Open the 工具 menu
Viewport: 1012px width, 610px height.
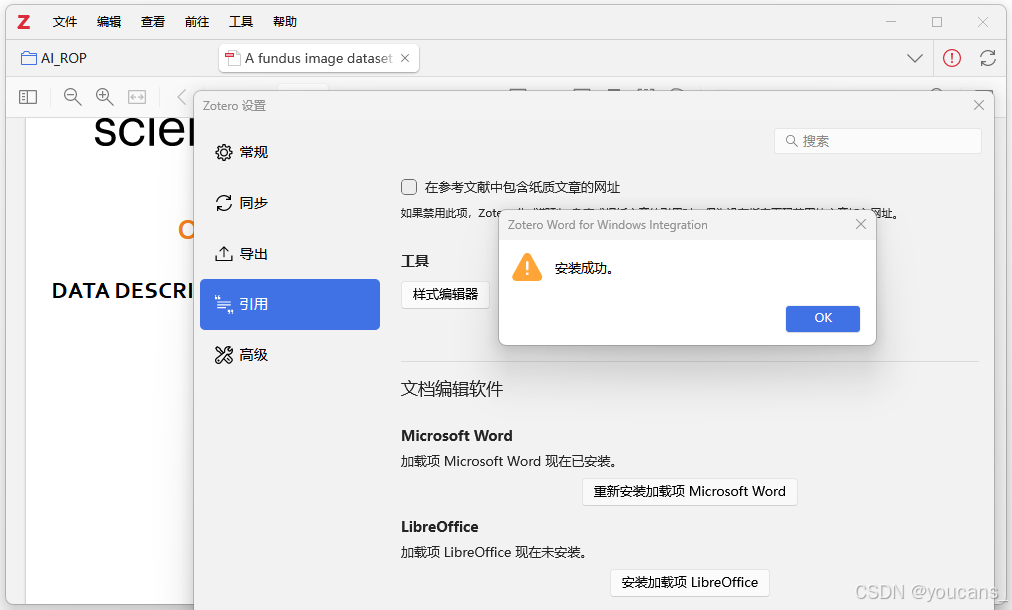[241, 22]
